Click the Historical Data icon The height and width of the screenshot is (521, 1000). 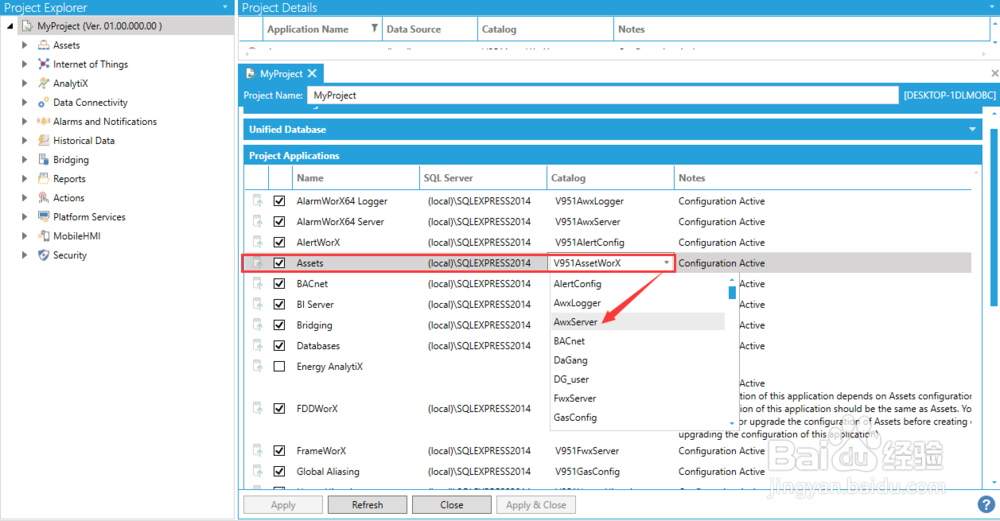(43, 140)
